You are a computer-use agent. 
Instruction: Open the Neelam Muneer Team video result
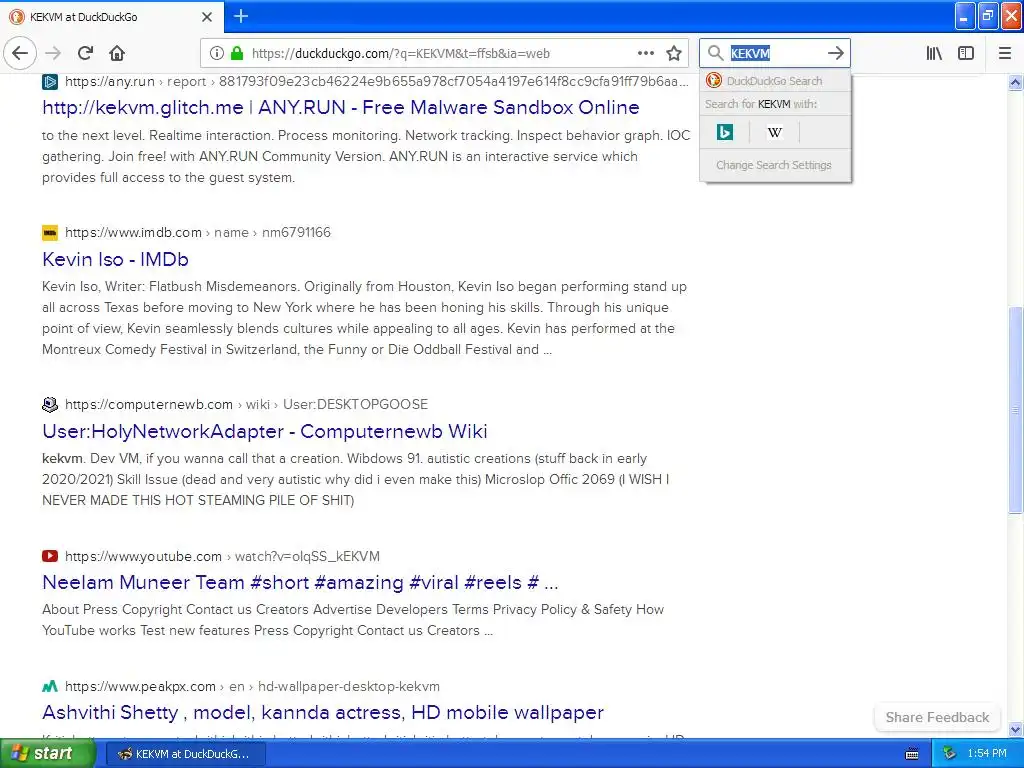tap(300, 582)
